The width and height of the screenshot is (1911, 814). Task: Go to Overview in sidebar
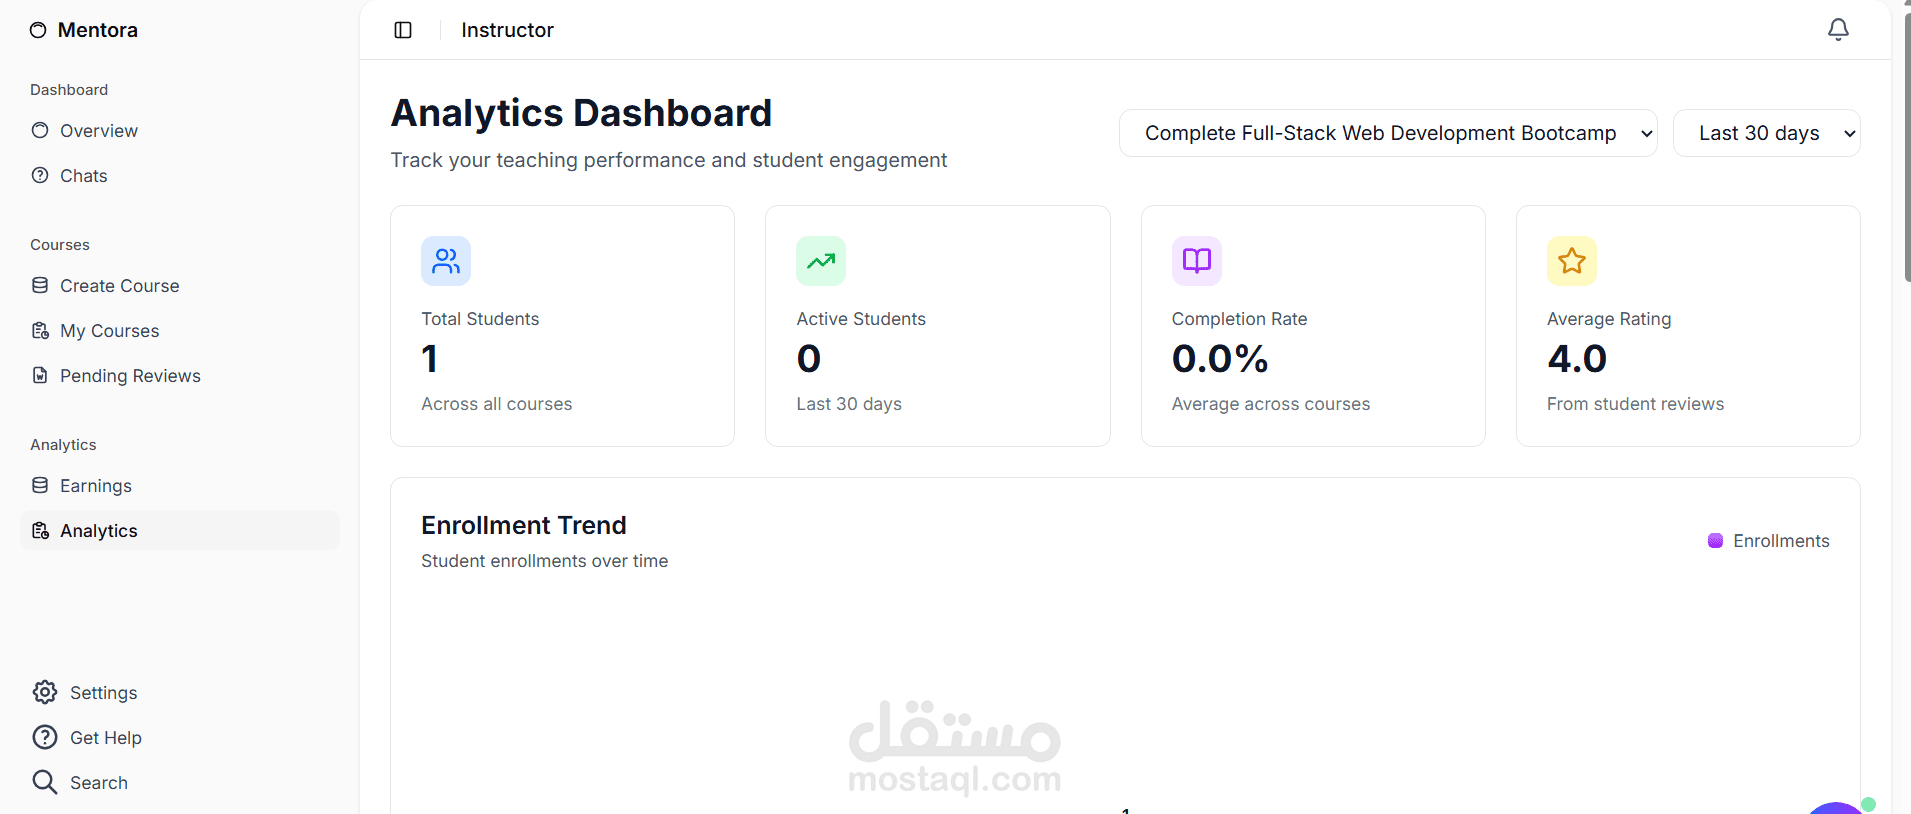[x=98, y=131]
